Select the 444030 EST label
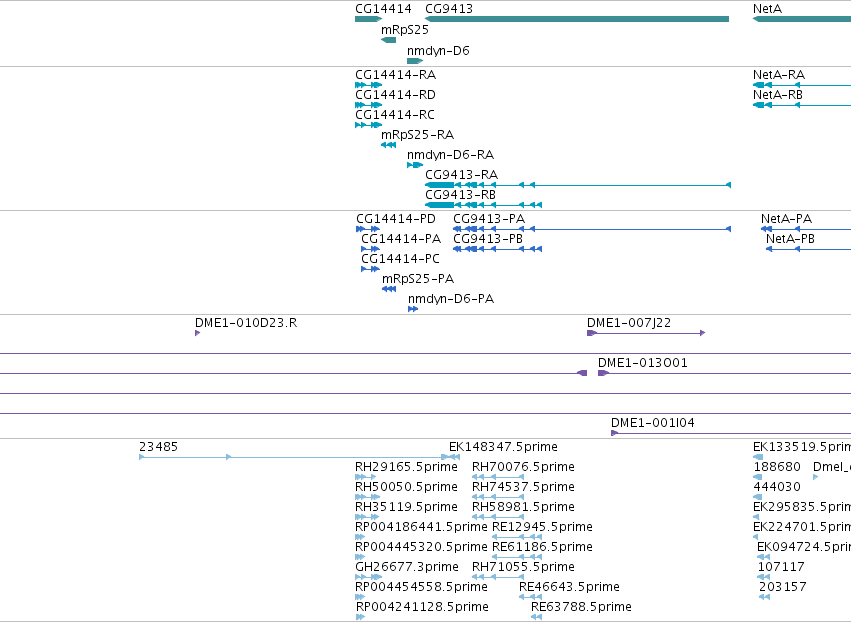Image resolution: width=851 pixels, height=622 pixels. [x=777, y=487]
